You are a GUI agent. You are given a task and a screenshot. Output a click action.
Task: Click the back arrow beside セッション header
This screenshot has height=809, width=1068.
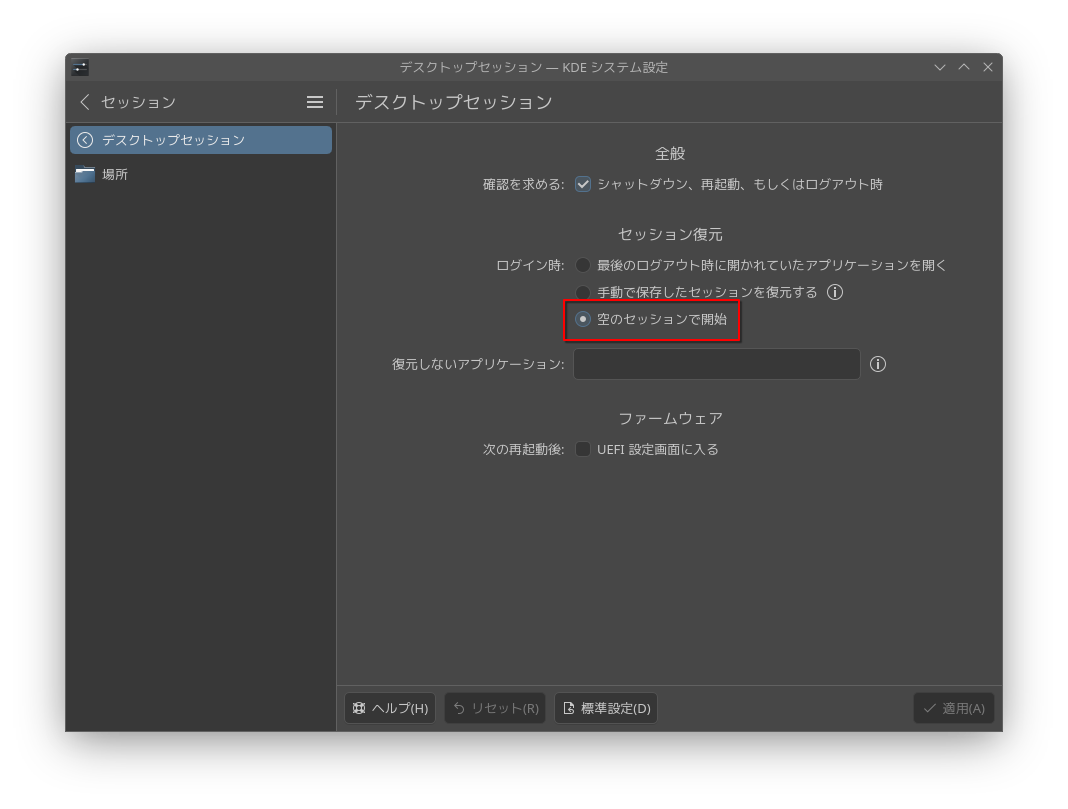pyautogui.click(x=85, y=102)
